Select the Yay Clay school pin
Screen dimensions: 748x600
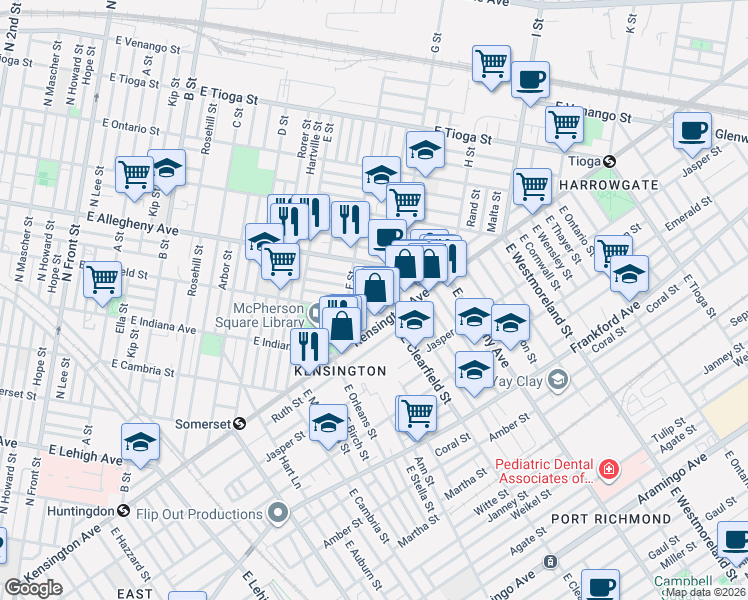[x=558, y=380]
